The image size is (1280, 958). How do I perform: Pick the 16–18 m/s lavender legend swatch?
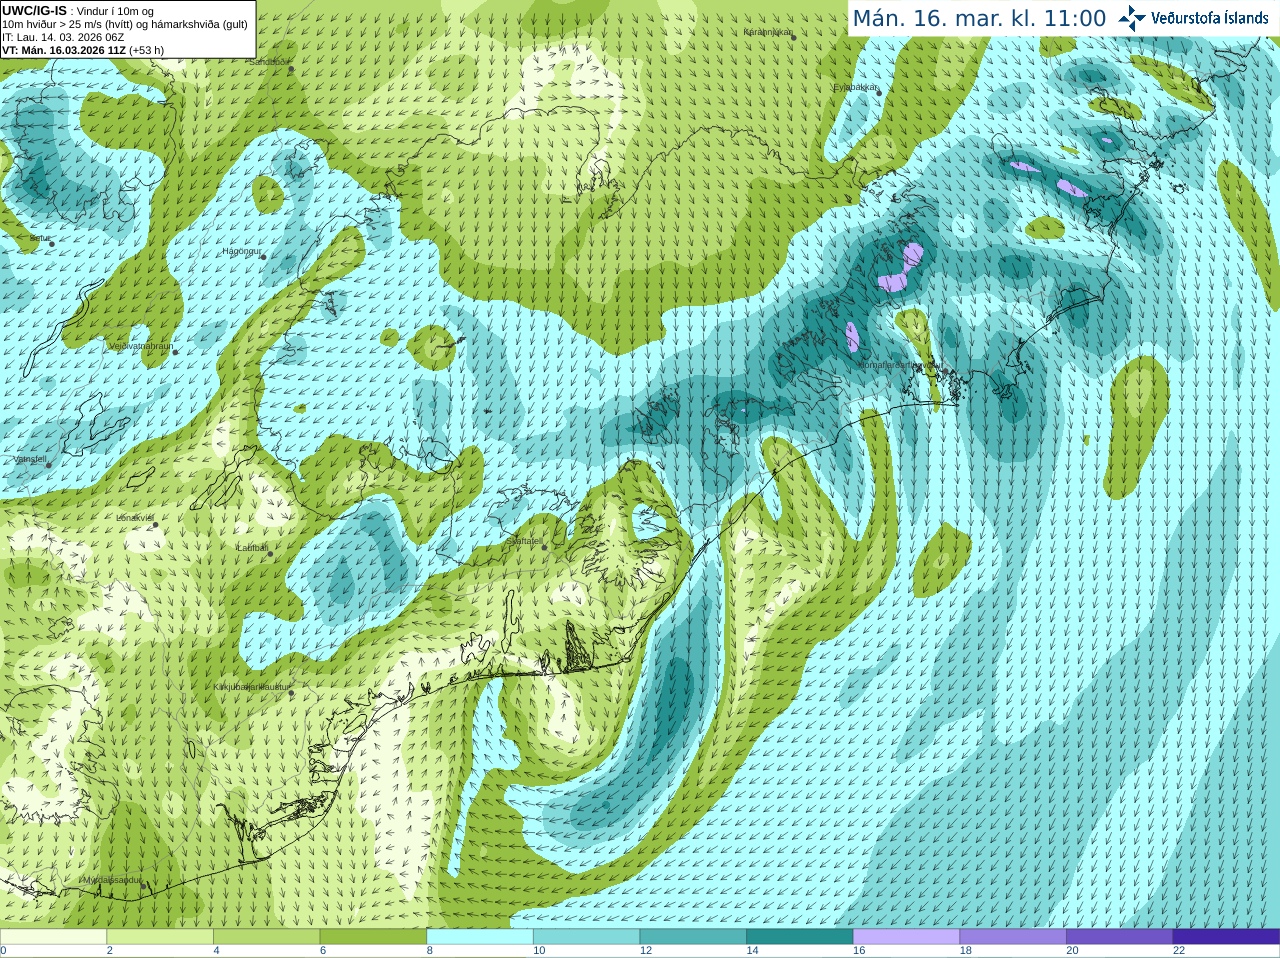[x=906, y=937]
